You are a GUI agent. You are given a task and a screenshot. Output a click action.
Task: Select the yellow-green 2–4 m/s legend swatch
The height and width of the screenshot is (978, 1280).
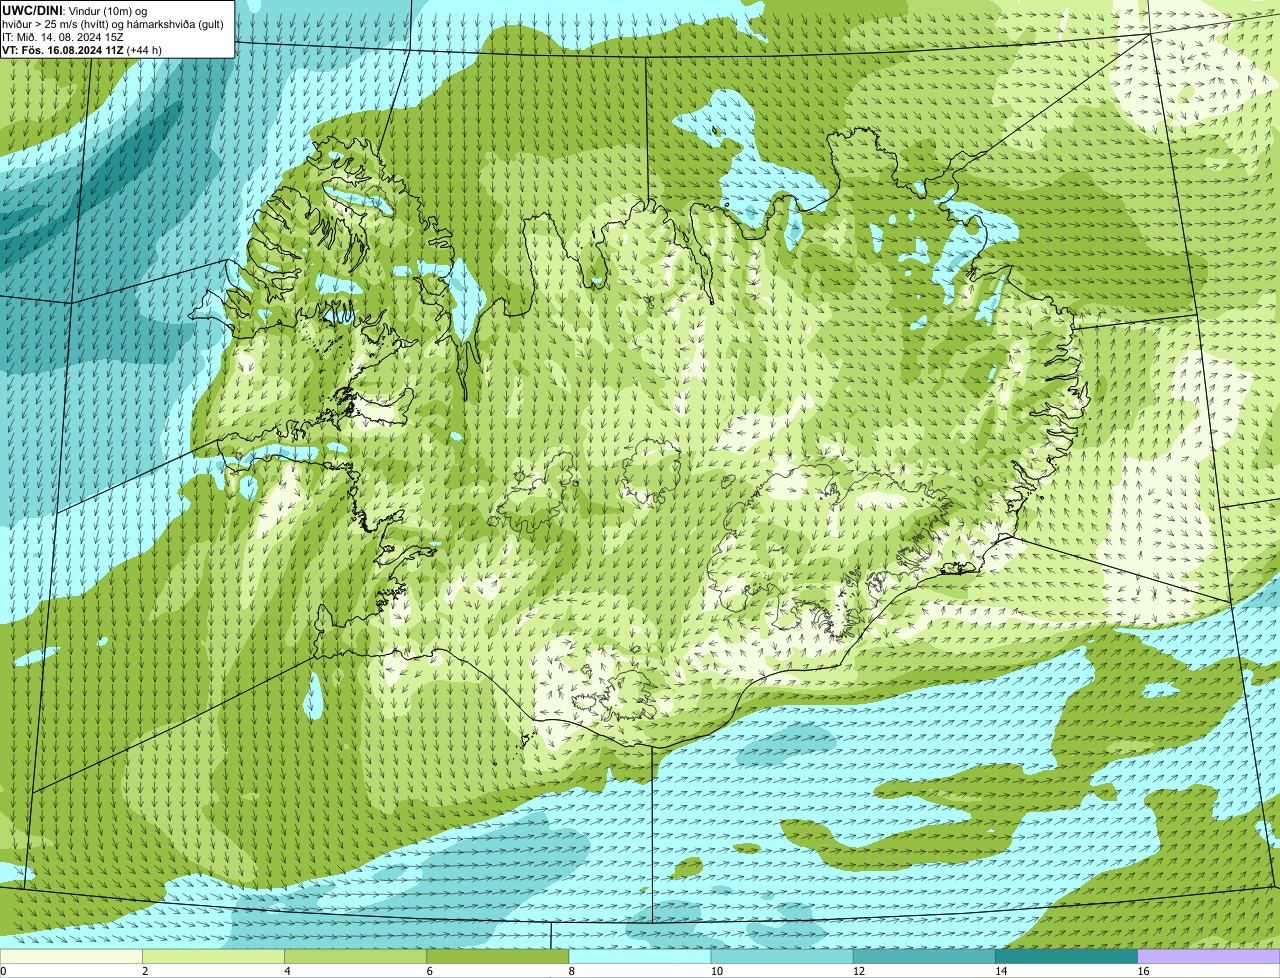pyautogui.click(x=213, y=957)
